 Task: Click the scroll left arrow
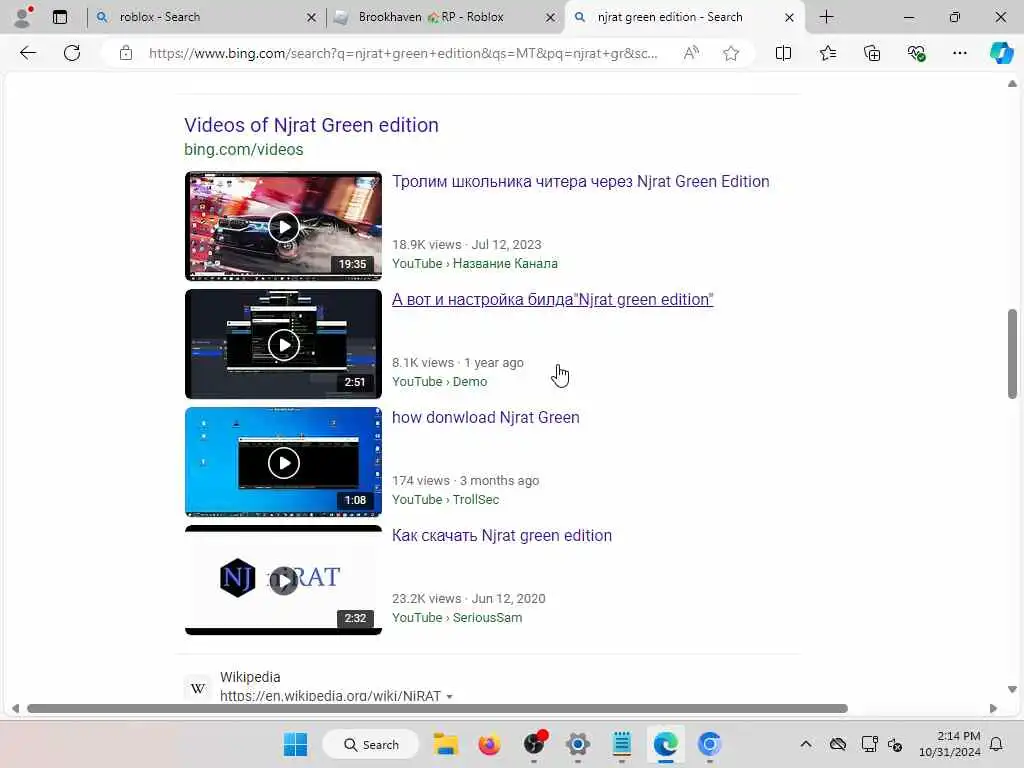pos(15,709)
